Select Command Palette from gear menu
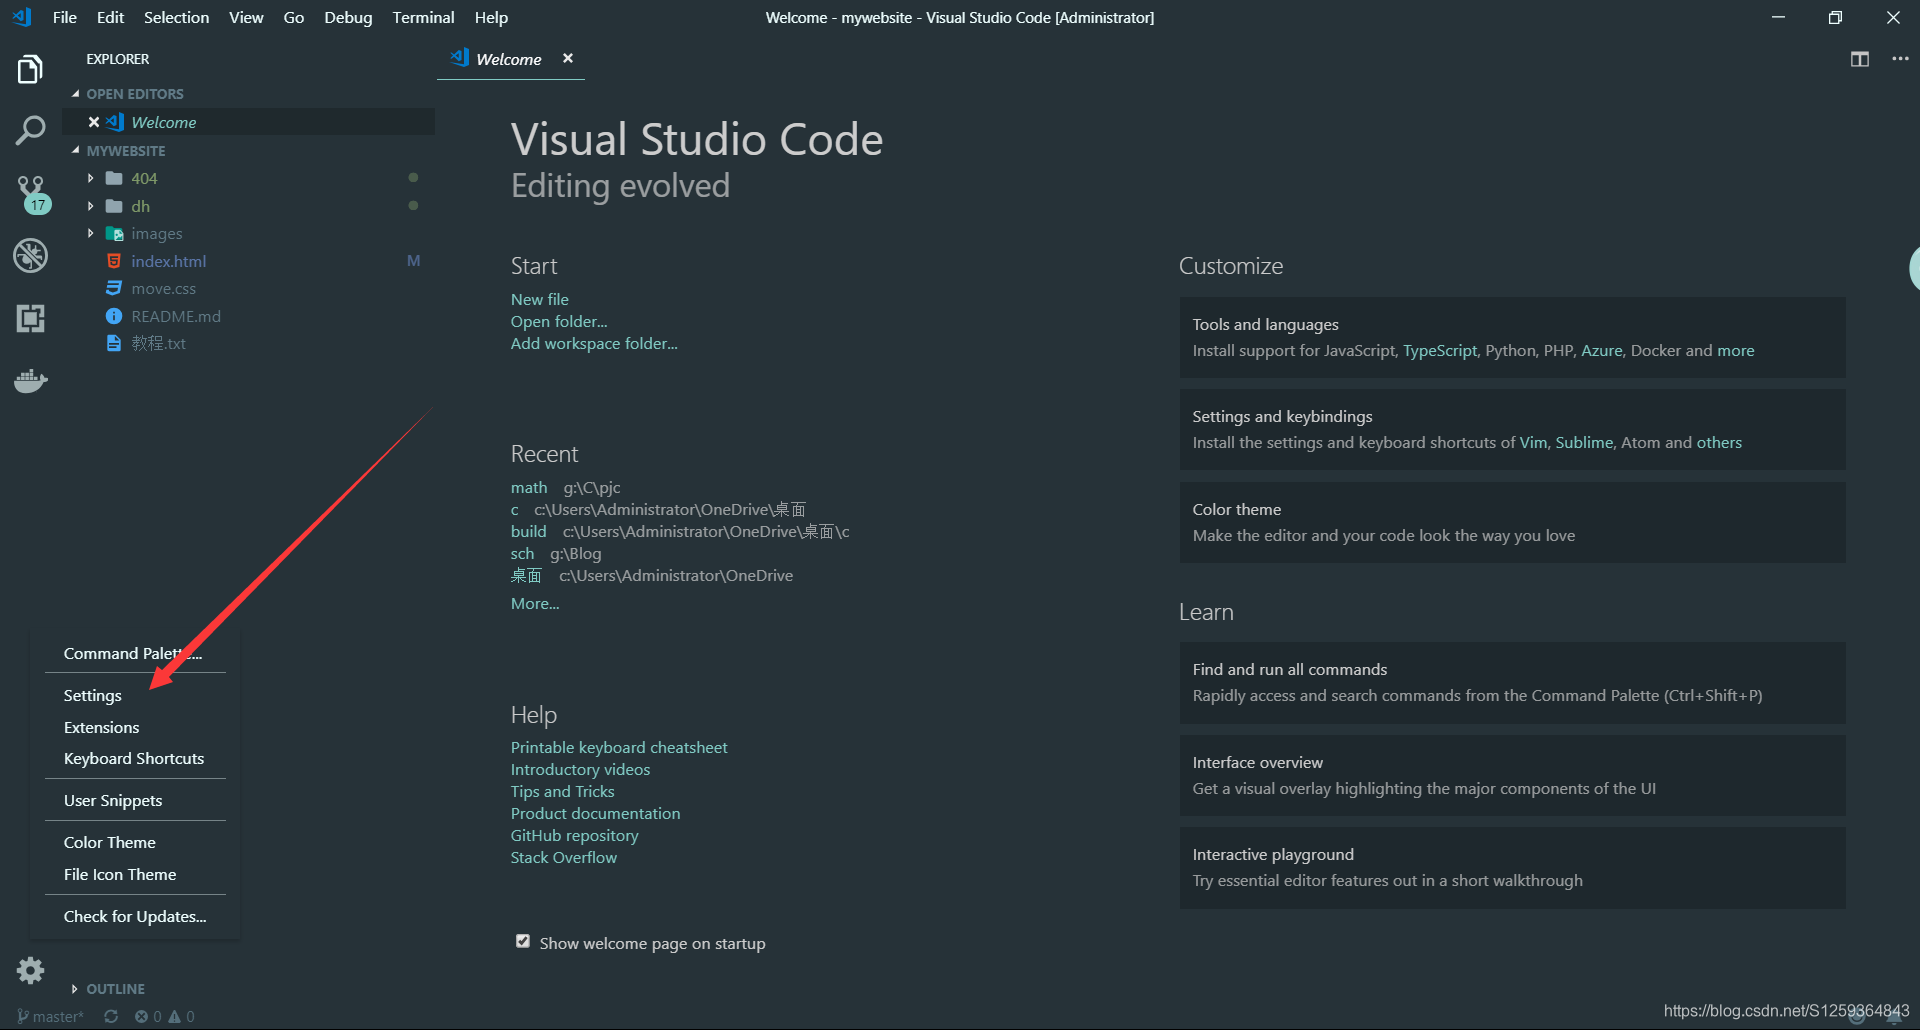Viewport: 1920px width, 1030px height. (x=135, y=653)
